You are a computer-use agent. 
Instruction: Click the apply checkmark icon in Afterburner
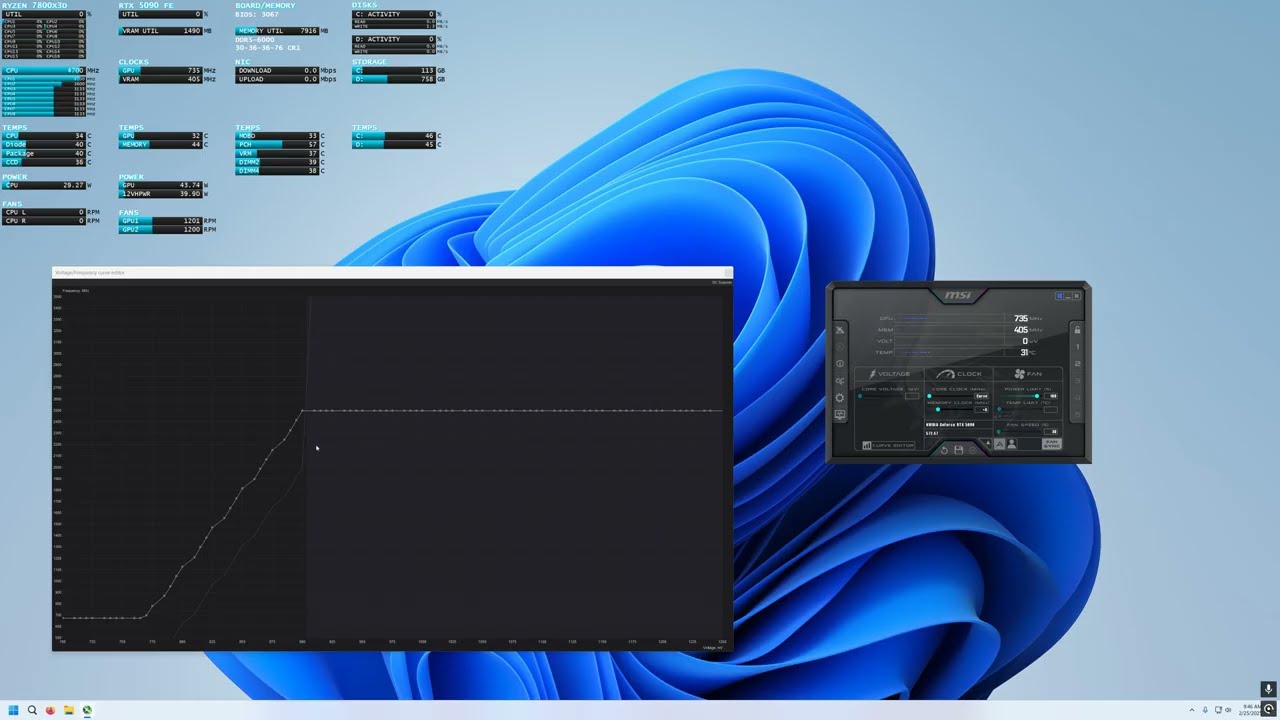pos(973,450)
